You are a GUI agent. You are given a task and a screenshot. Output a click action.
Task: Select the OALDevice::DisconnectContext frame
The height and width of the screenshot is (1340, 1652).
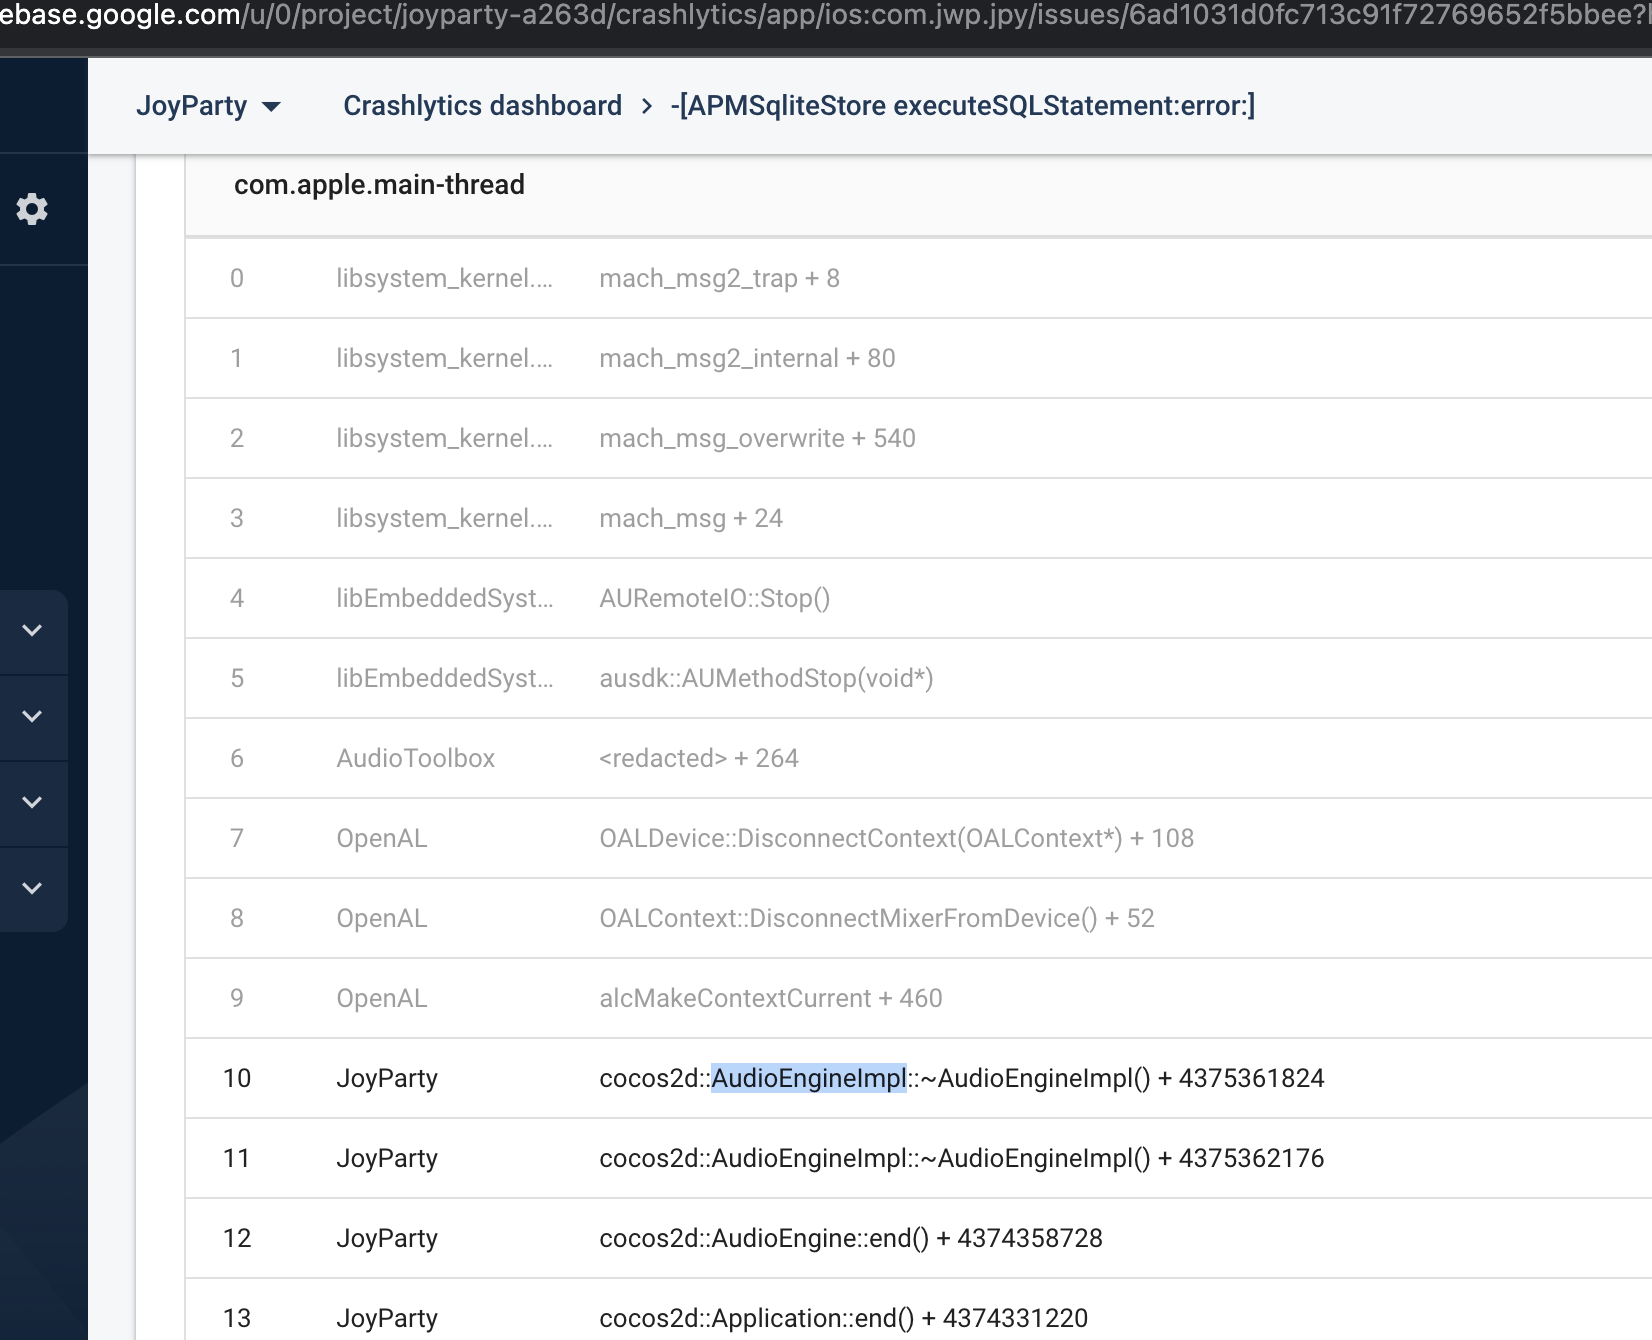coord(896,838)
